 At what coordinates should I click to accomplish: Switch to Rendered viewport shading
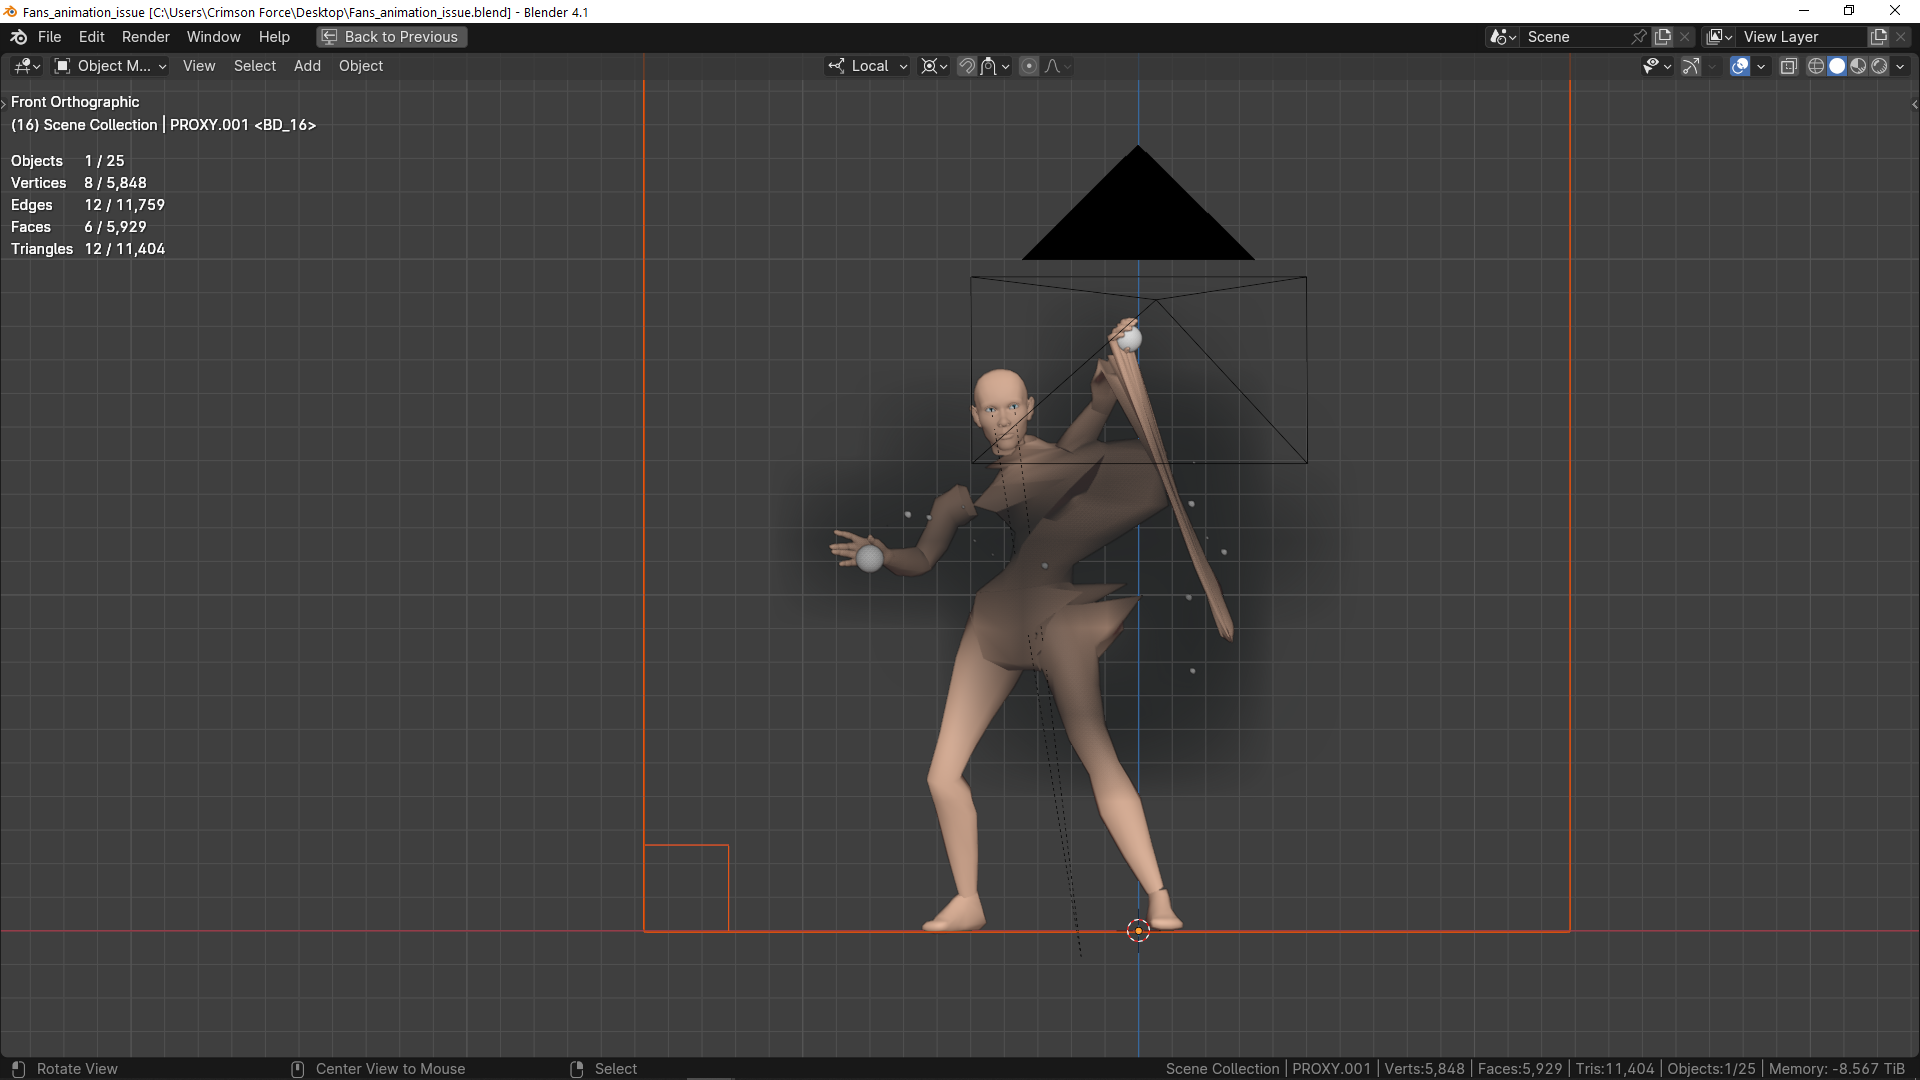1879,66
